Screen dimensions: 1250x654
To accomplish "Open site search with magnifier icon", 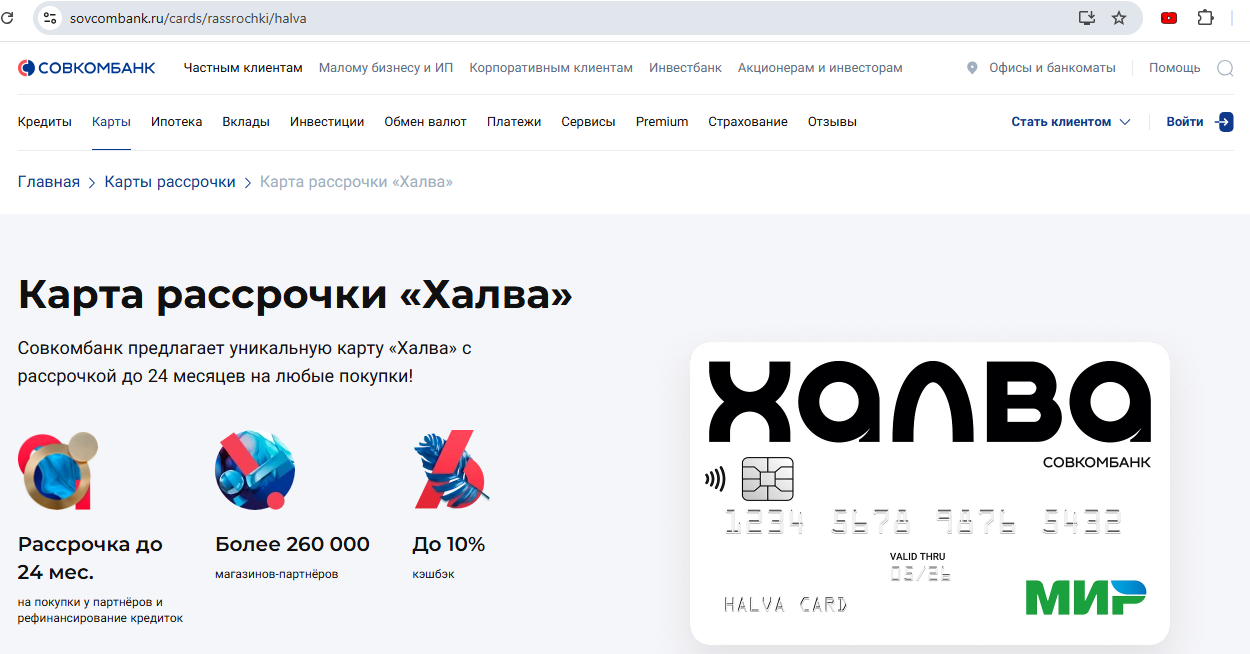I will 1225,68.
